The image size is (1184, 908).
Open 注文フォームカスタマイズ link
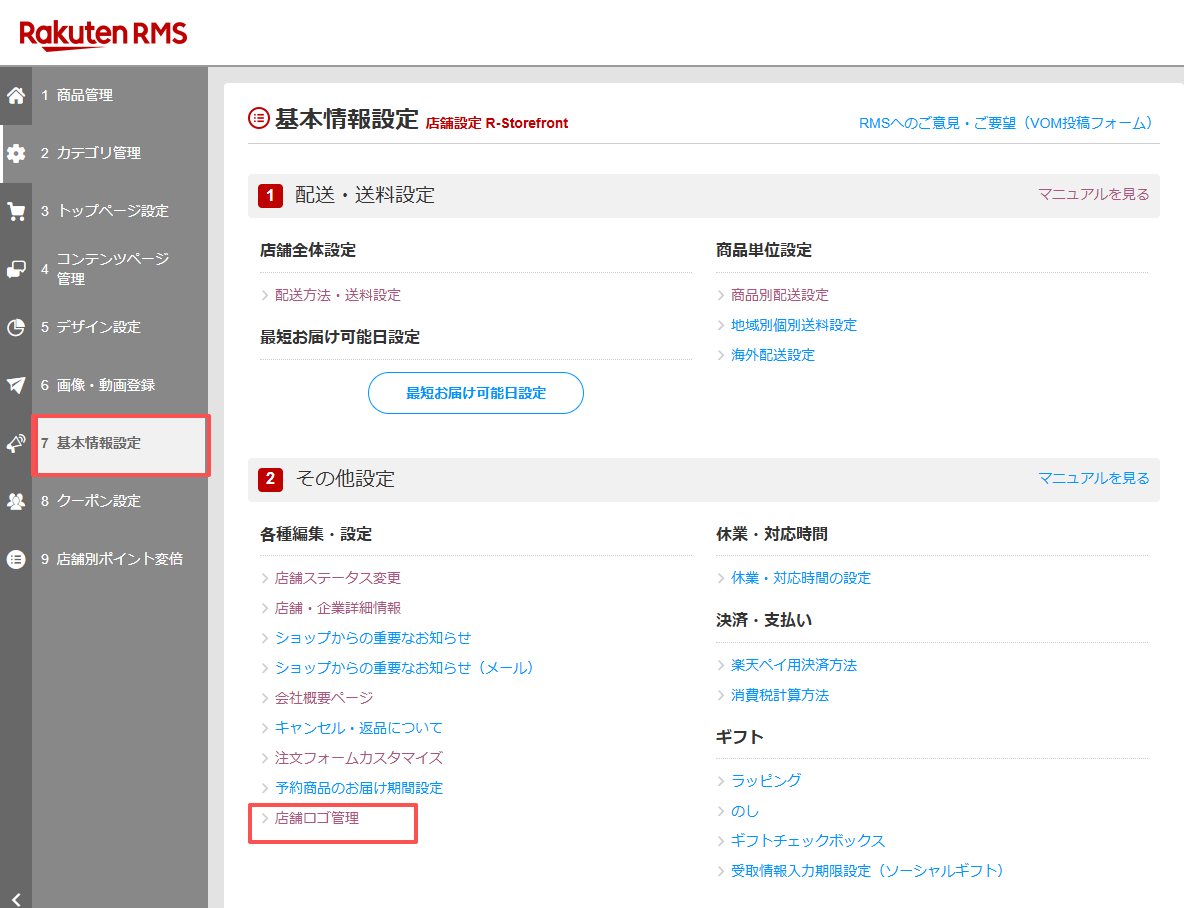click(359, 758)
